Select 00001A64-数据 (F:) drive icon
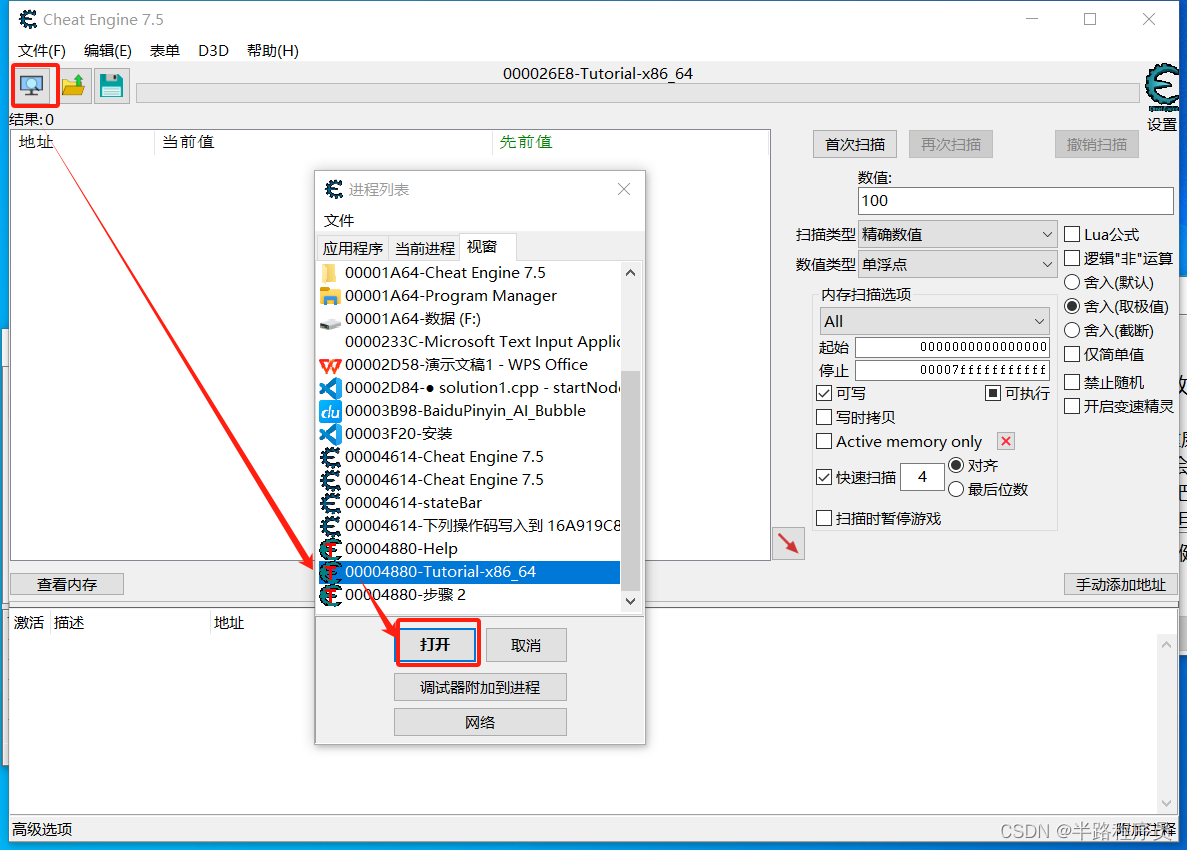The image size is (1187, 850). click(x=330, y=323)
